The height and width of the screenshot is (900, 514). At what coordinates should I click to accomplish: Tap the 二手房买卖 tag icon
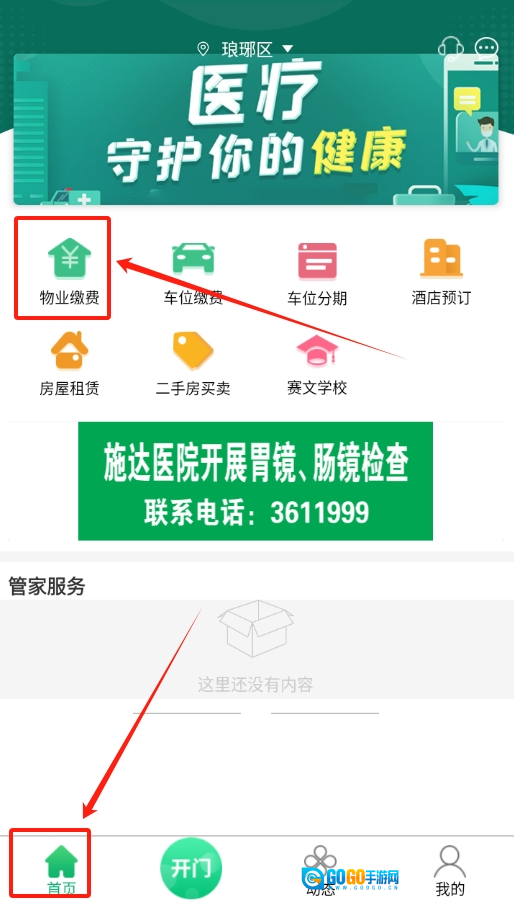coord(193,350)
